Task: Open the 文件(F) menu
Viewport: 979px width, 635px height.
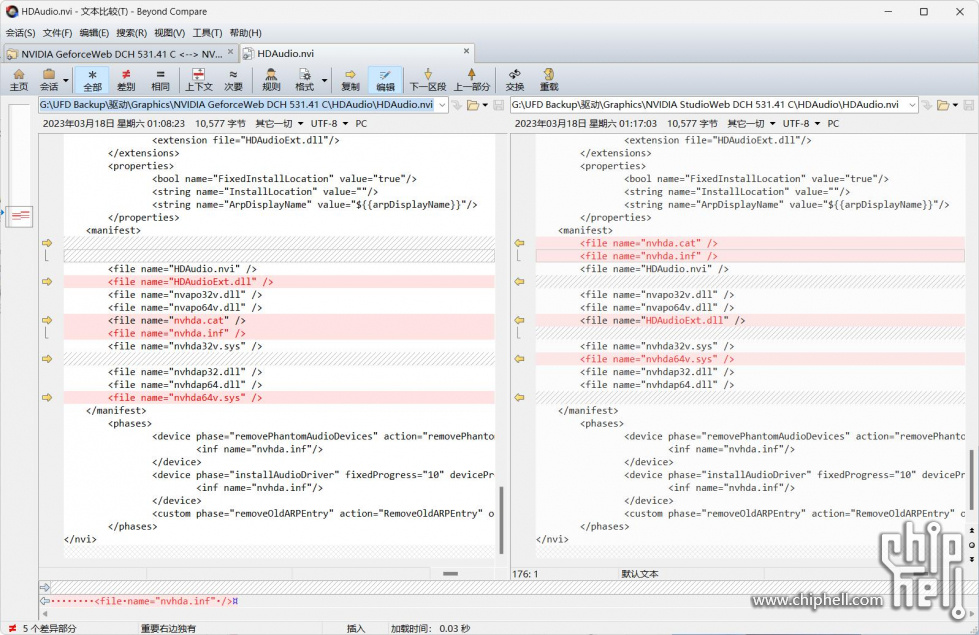Action: click(x=57, y=33)
